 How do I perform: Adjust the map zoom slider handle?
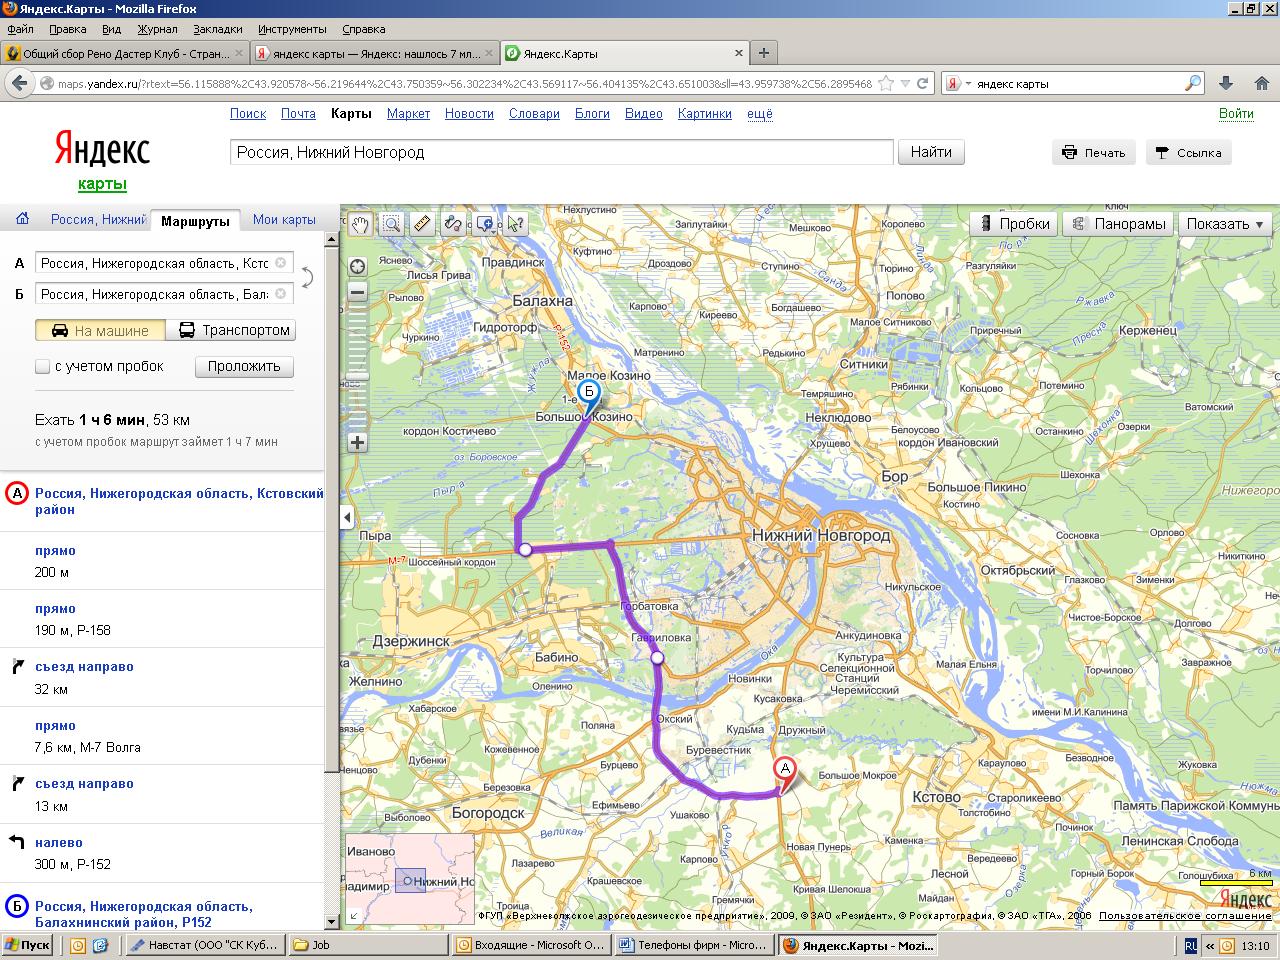pos(357,377)
